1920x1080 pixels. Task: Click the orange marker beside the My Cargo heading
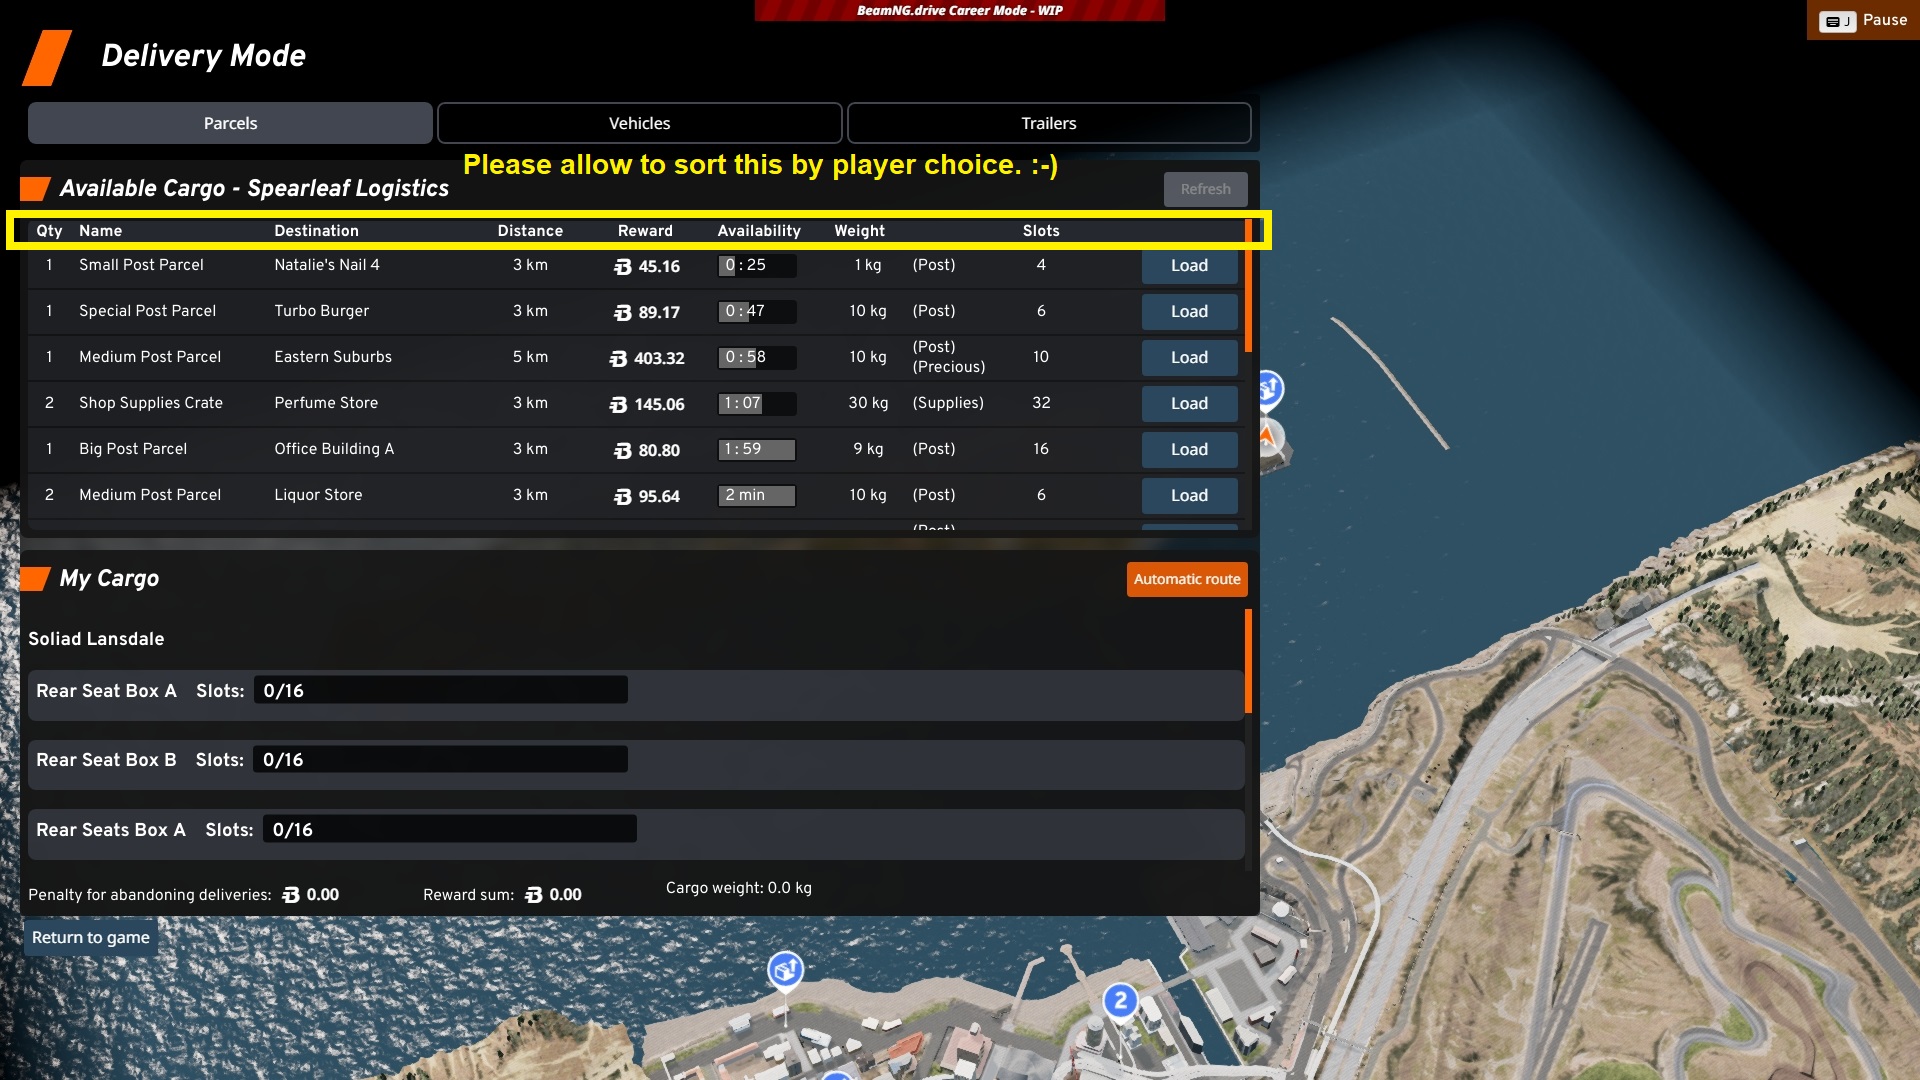[35, 579]
